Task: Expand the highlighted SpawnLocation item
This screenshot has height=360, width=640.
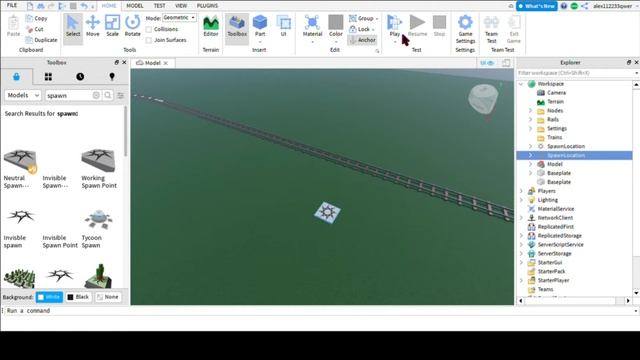Action: tap(530, 155)
